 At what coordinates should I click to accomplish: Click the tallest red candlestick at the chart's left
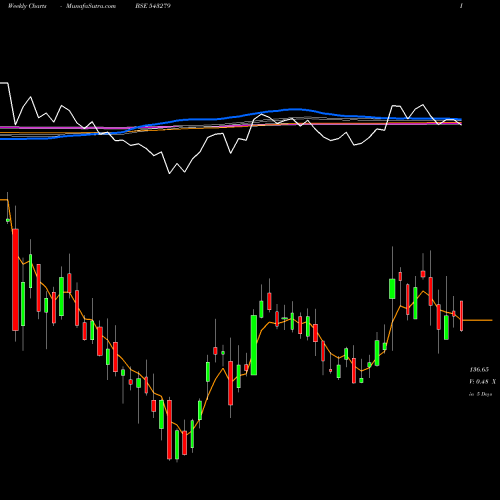point(15,280)
